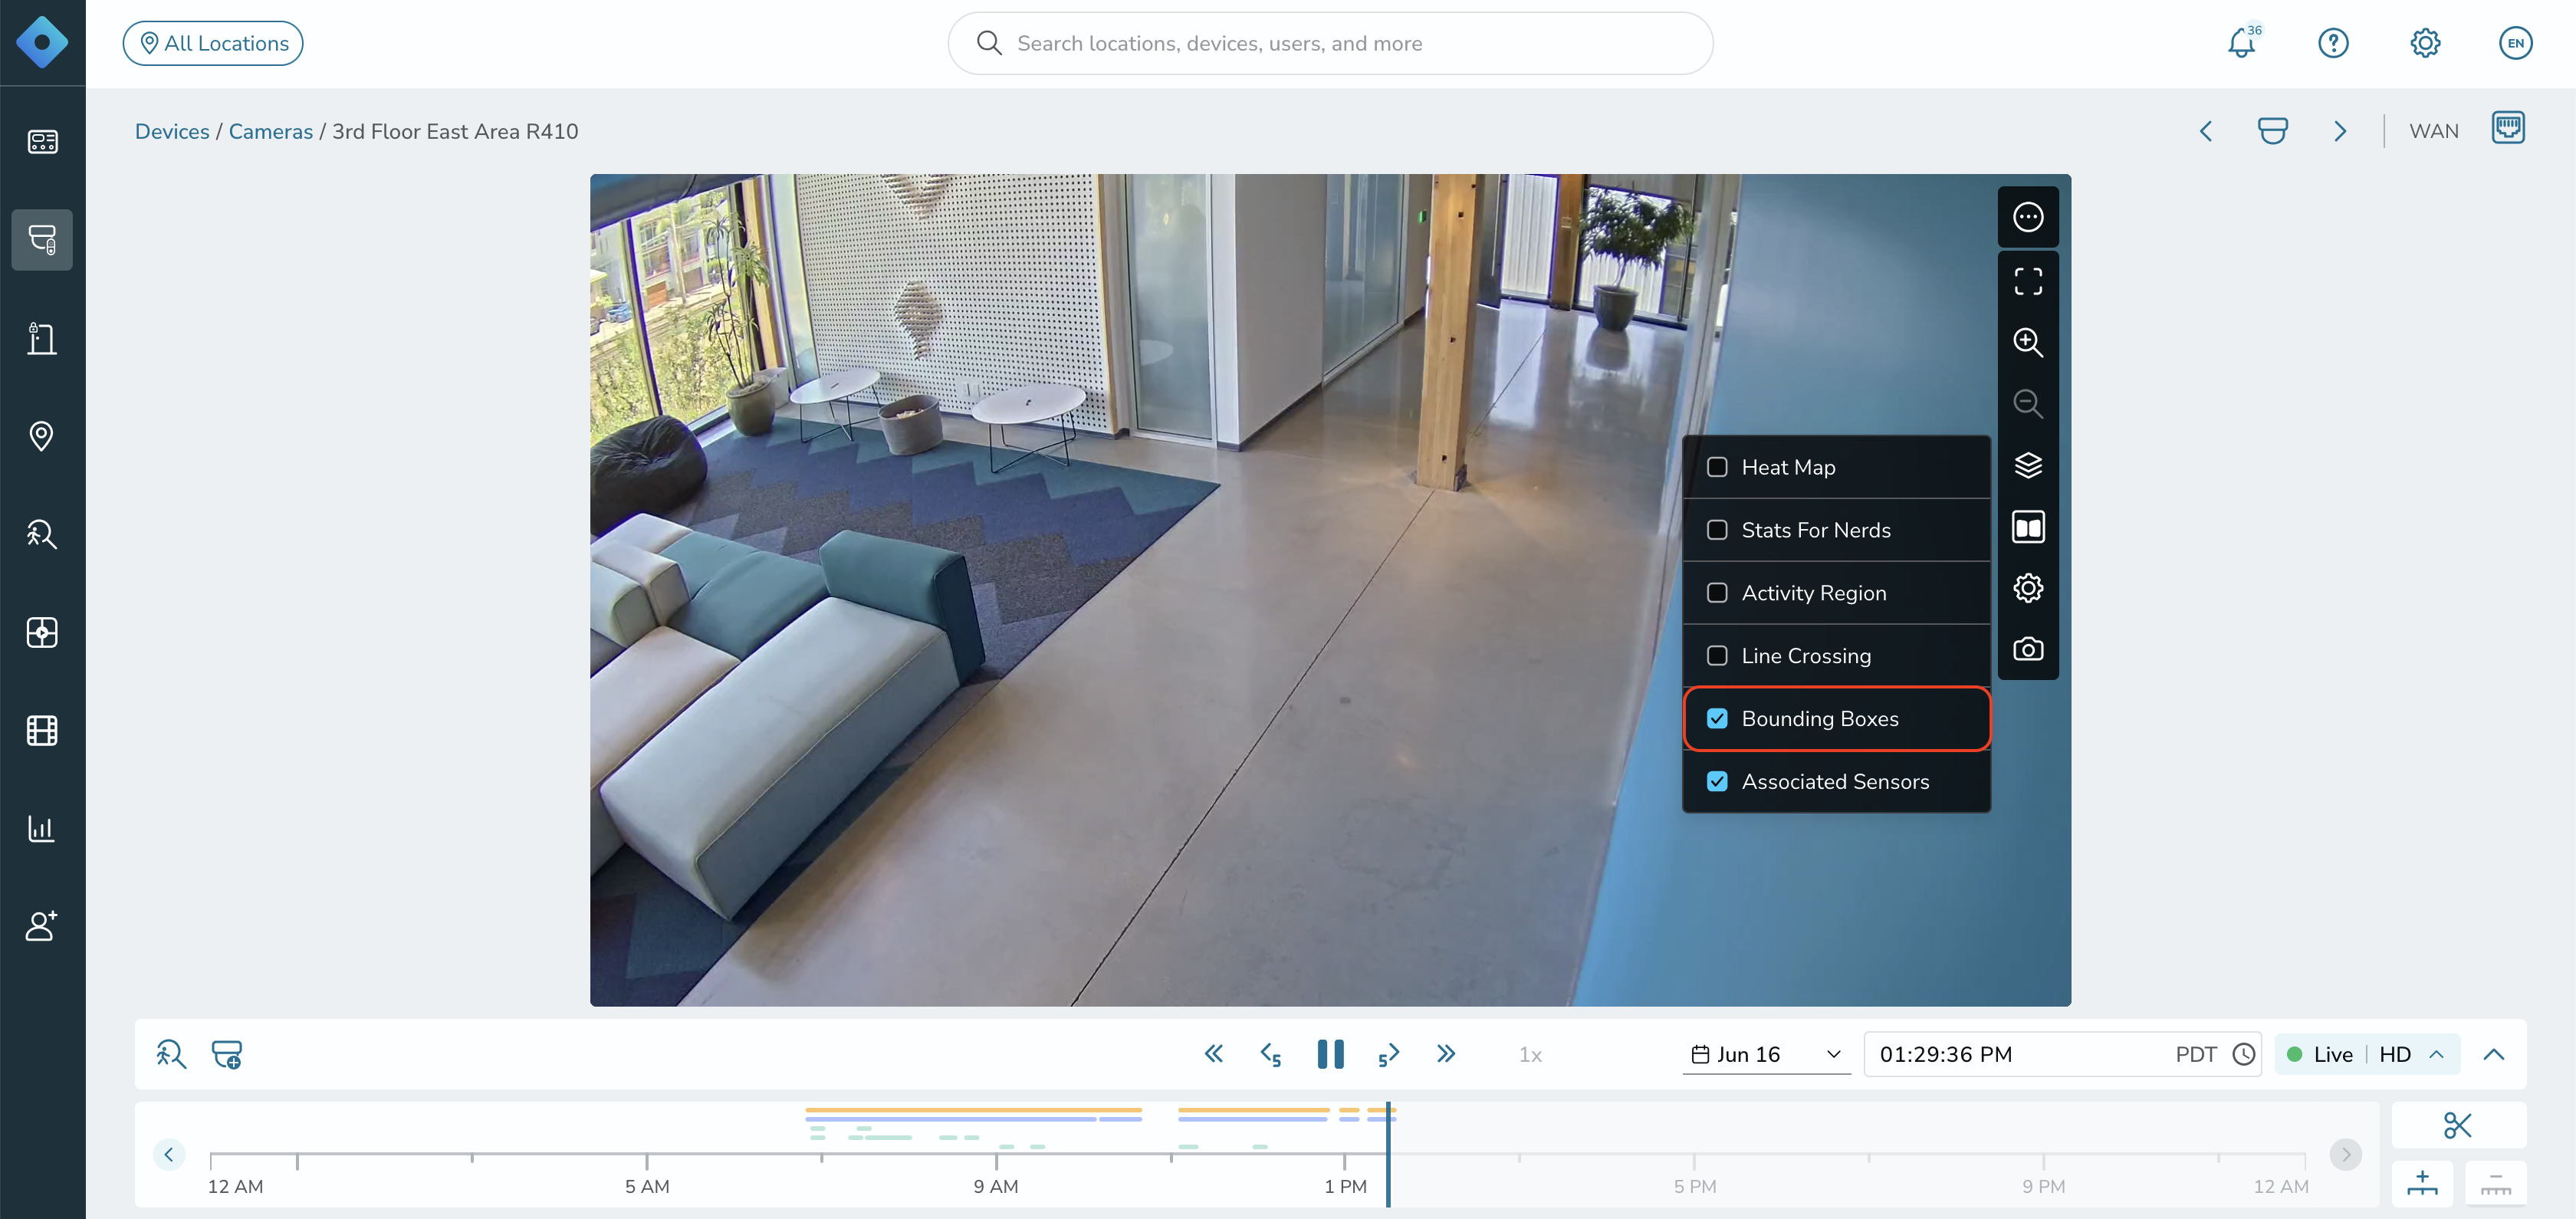Toggle the Line Crossing checkbox

point(1716,655)
